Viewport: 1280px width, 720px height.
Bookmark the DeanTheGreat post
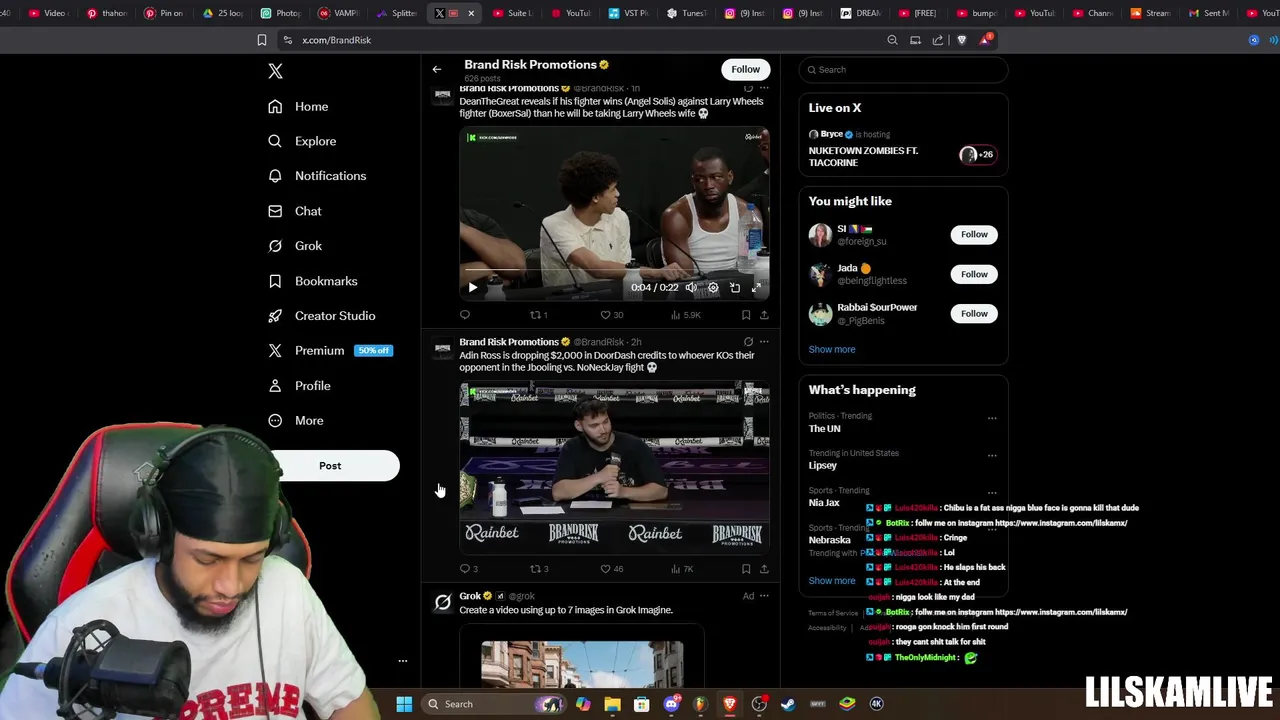pos(746,315)
